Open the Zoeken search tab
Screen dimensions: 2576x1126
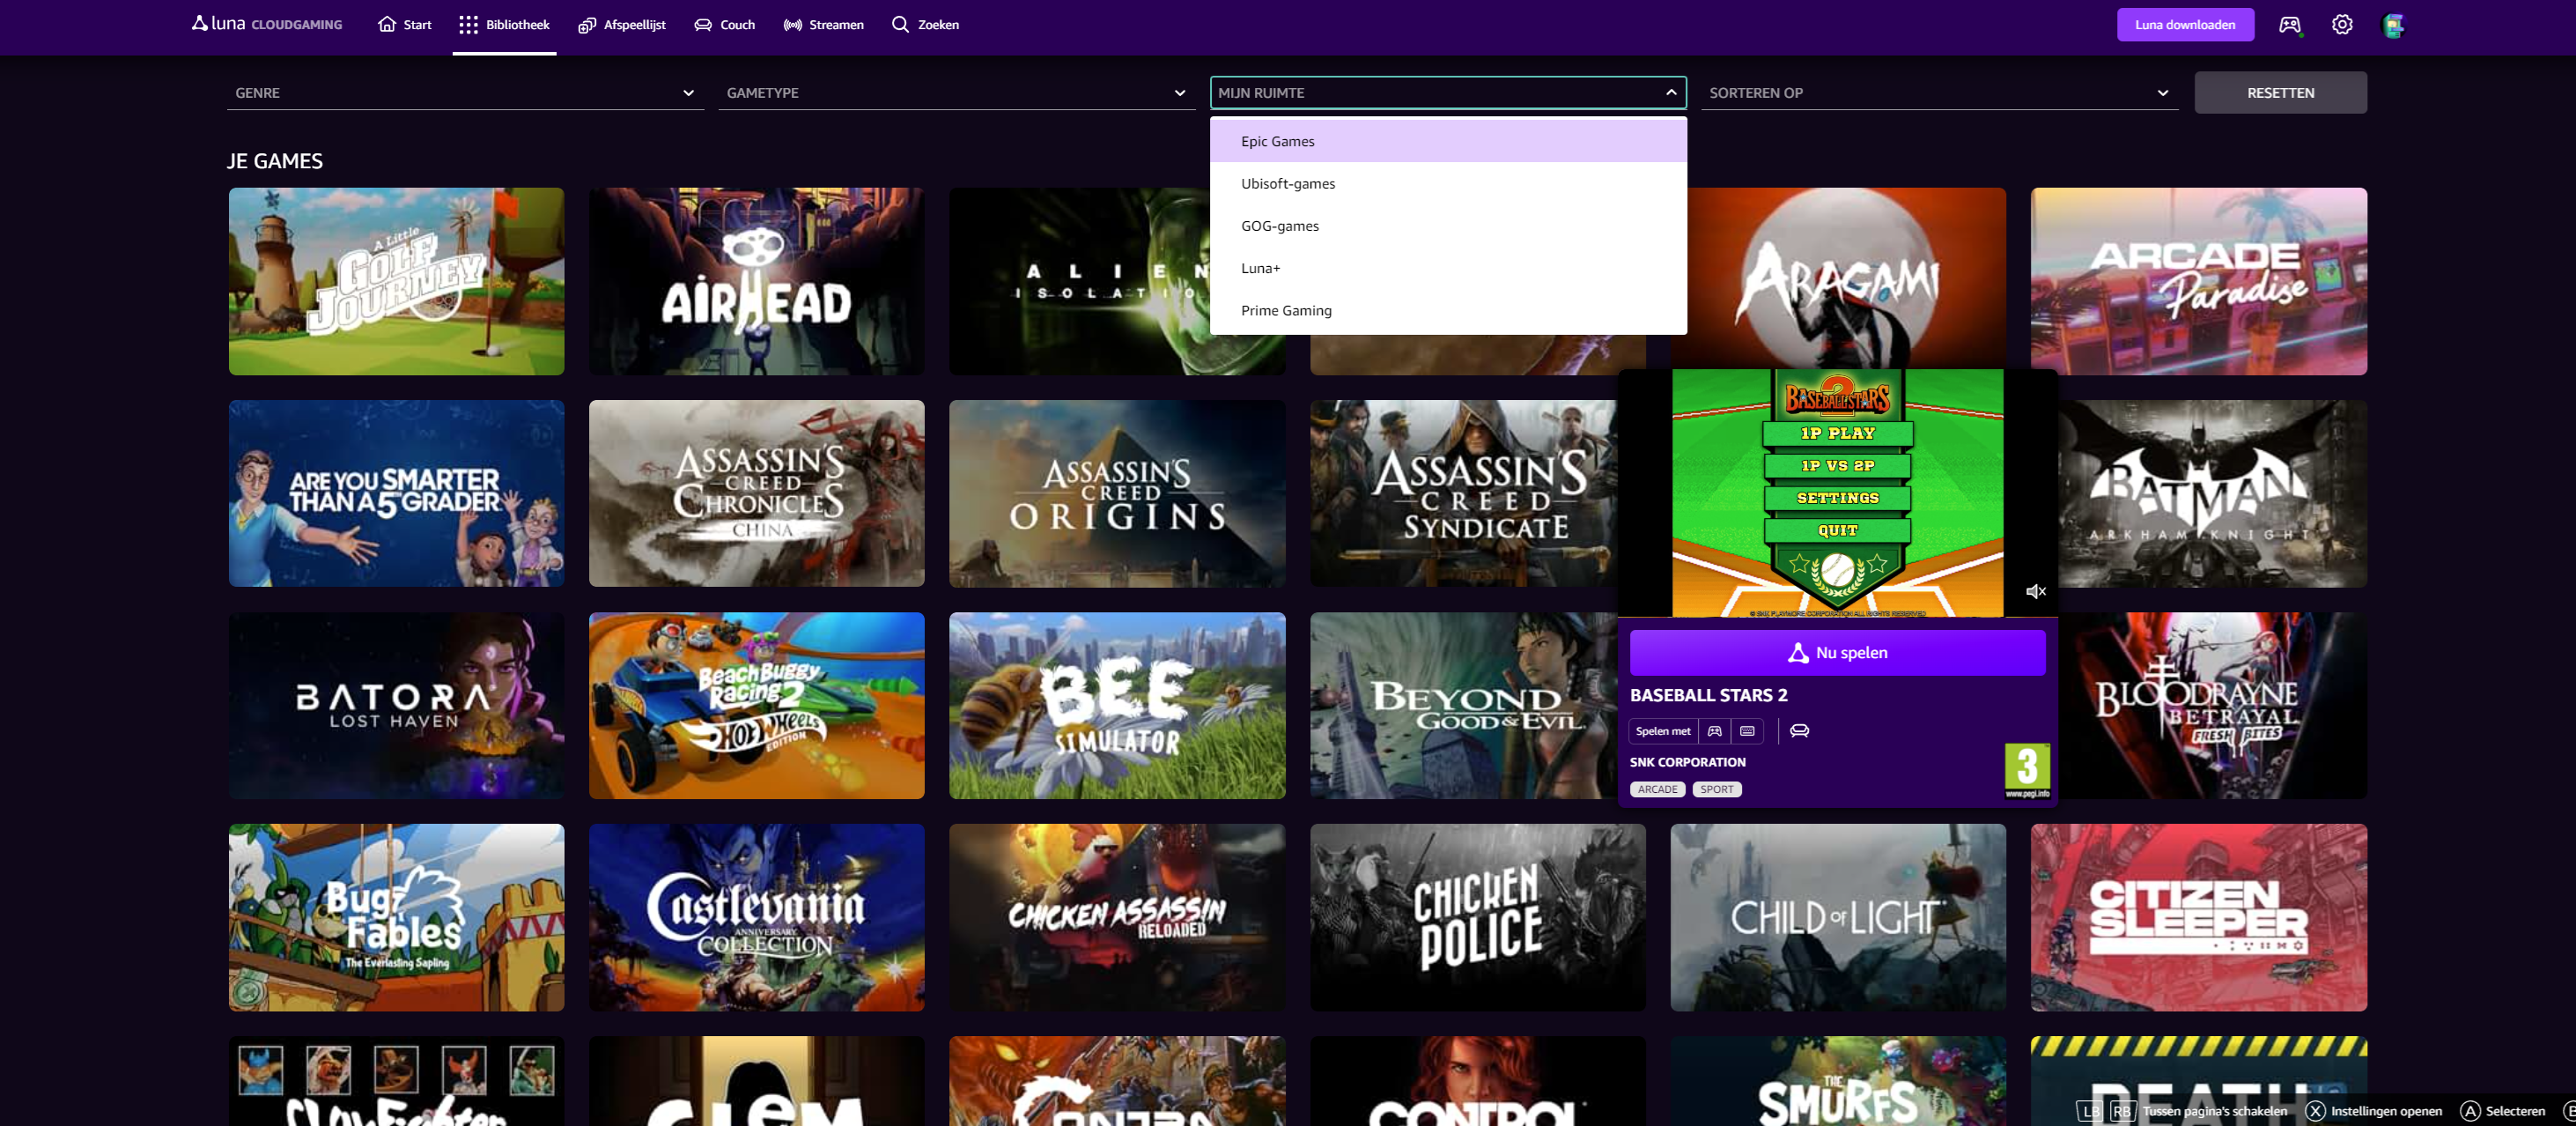(925, 24)
